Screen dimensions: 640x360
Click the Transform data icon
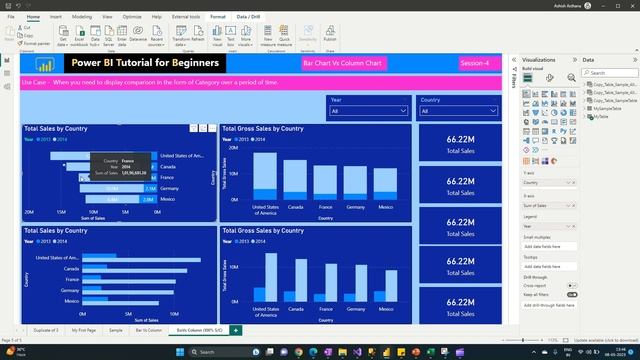click(x=181, y=36)
